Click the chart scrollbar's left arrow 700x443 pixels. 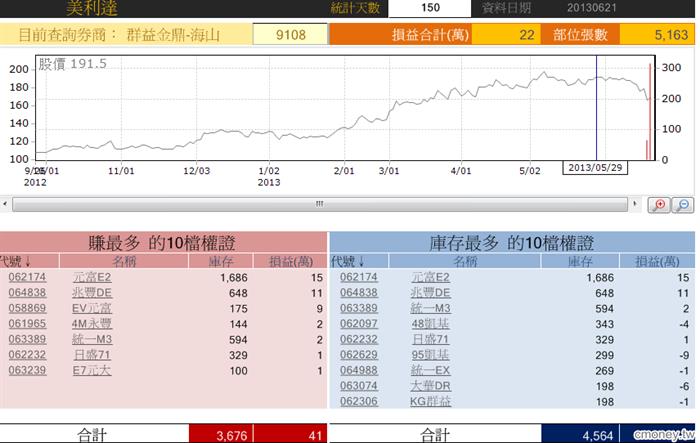coord(5,204)
